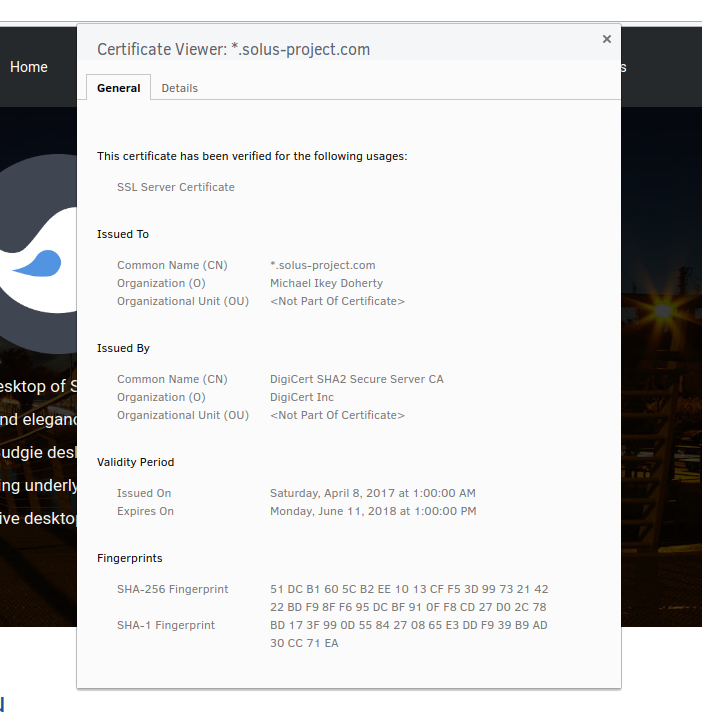This screenshot has width=702, height=722.
Task: Select the SSL Server Certificate usage text
Action: pyautogui.click(x=176, y=187)
